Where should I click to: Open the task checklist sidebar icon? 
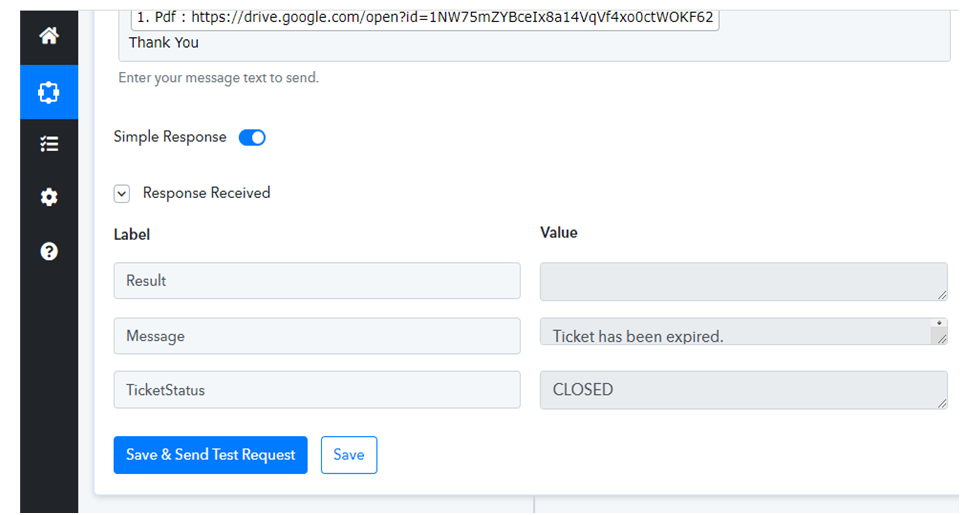pos(49,144)
